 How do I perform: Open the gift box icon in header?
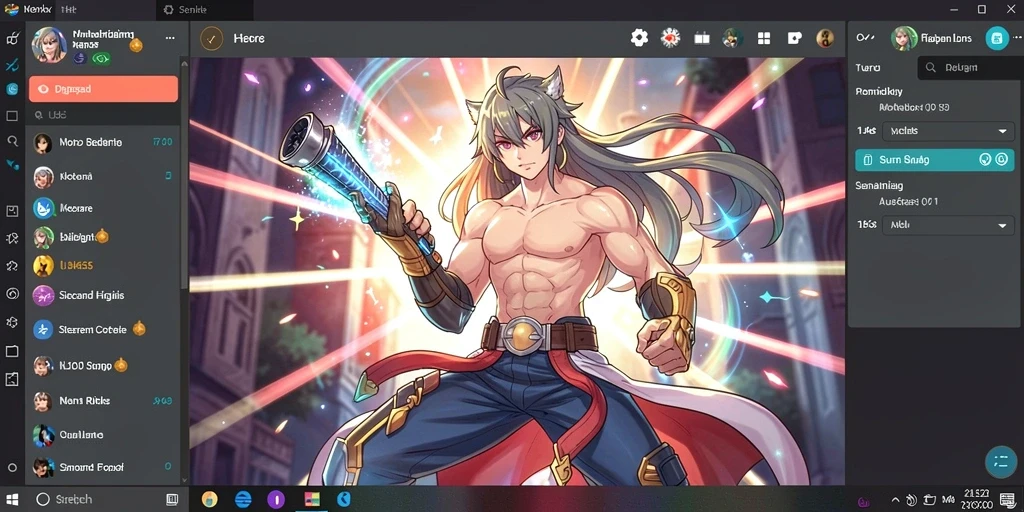702,39
